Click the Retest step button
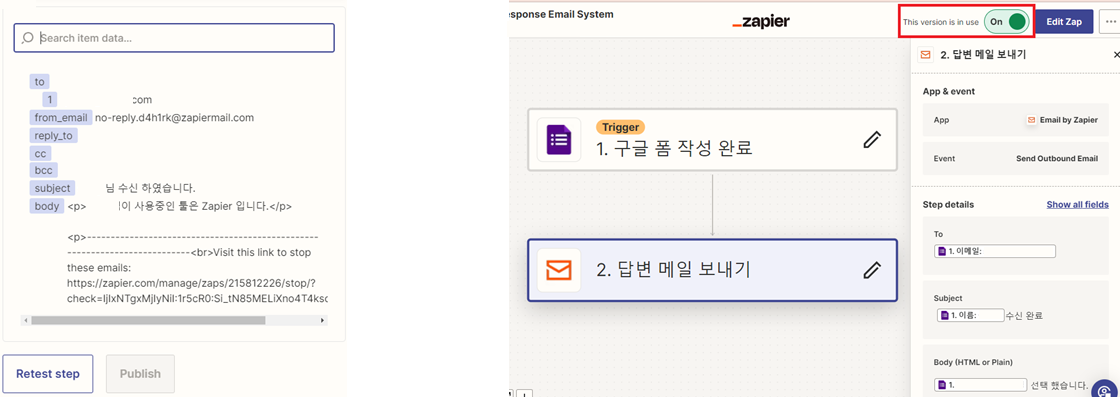The height and width of the screenshot is (397, 1120). (x=48, y=373)
